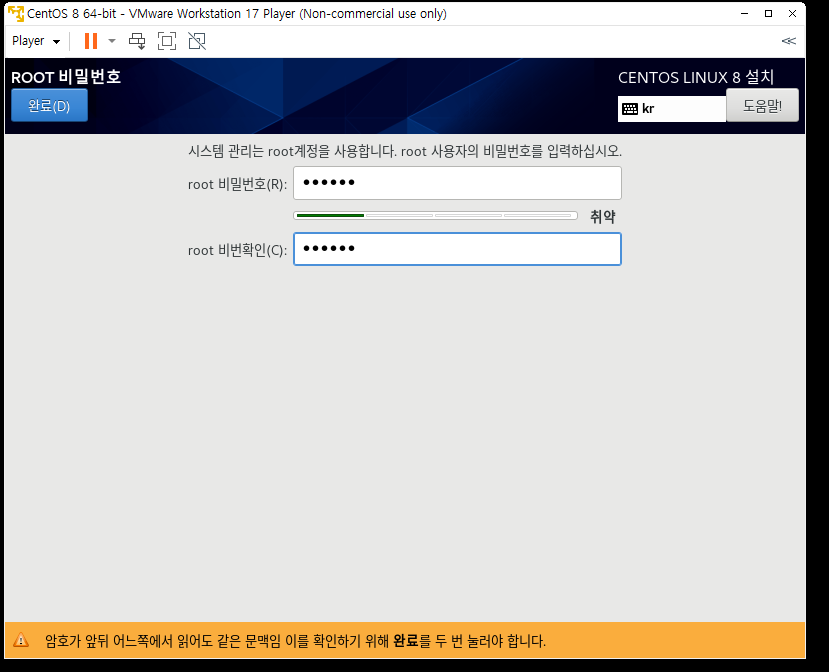
Task: Click the Send Ctrl+Alt+Del toolbar icon
Action: [137, 41]
